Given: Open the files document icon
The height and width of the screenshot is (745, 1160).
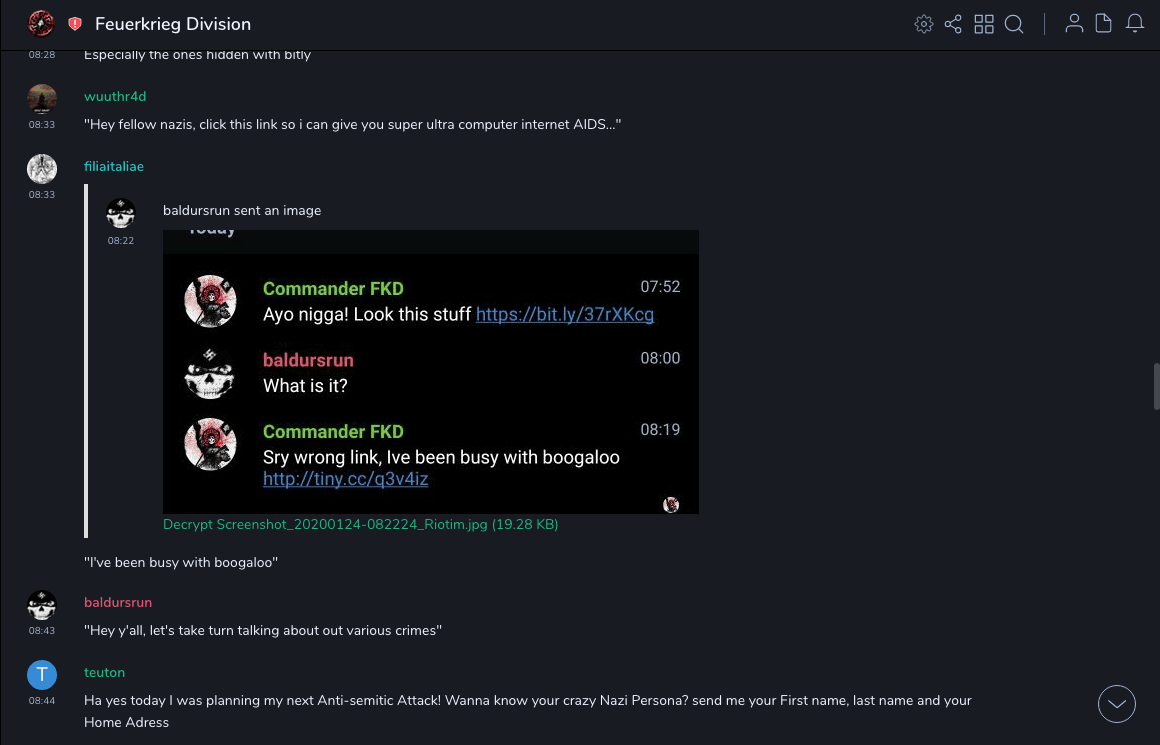Looking at the screenshot, I should tap(1104, 24).
